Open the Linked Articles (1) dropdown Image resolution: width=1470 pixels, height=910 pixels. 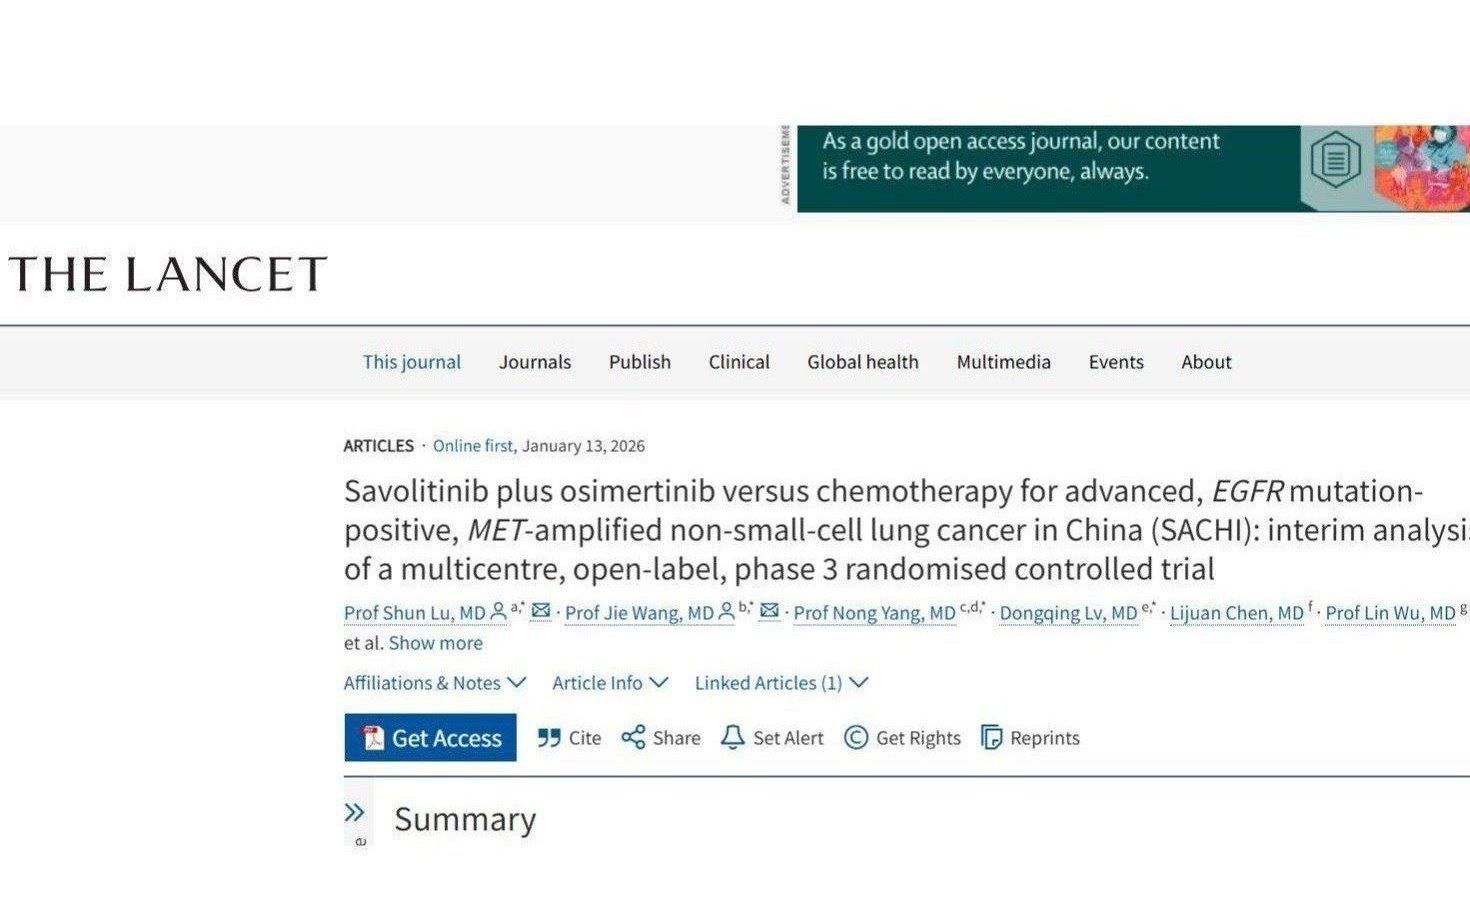tap(781, 683)
